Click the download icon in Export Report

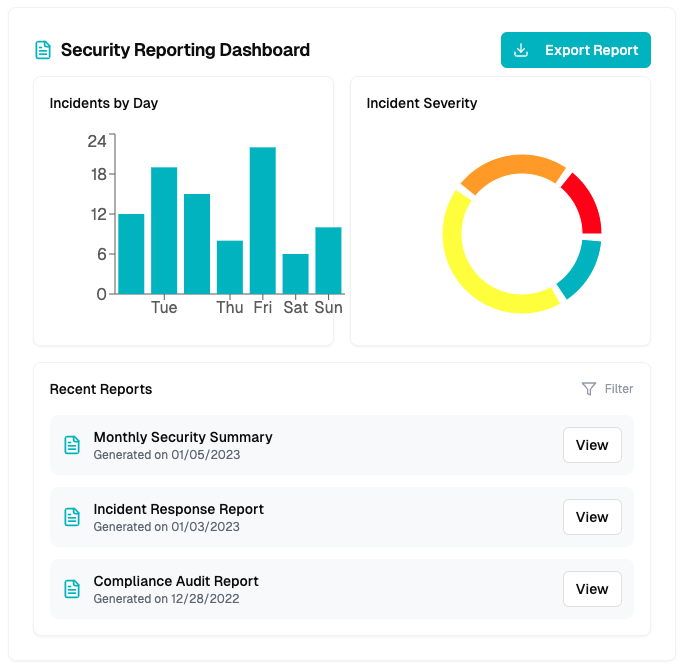[x=521, y=50]
